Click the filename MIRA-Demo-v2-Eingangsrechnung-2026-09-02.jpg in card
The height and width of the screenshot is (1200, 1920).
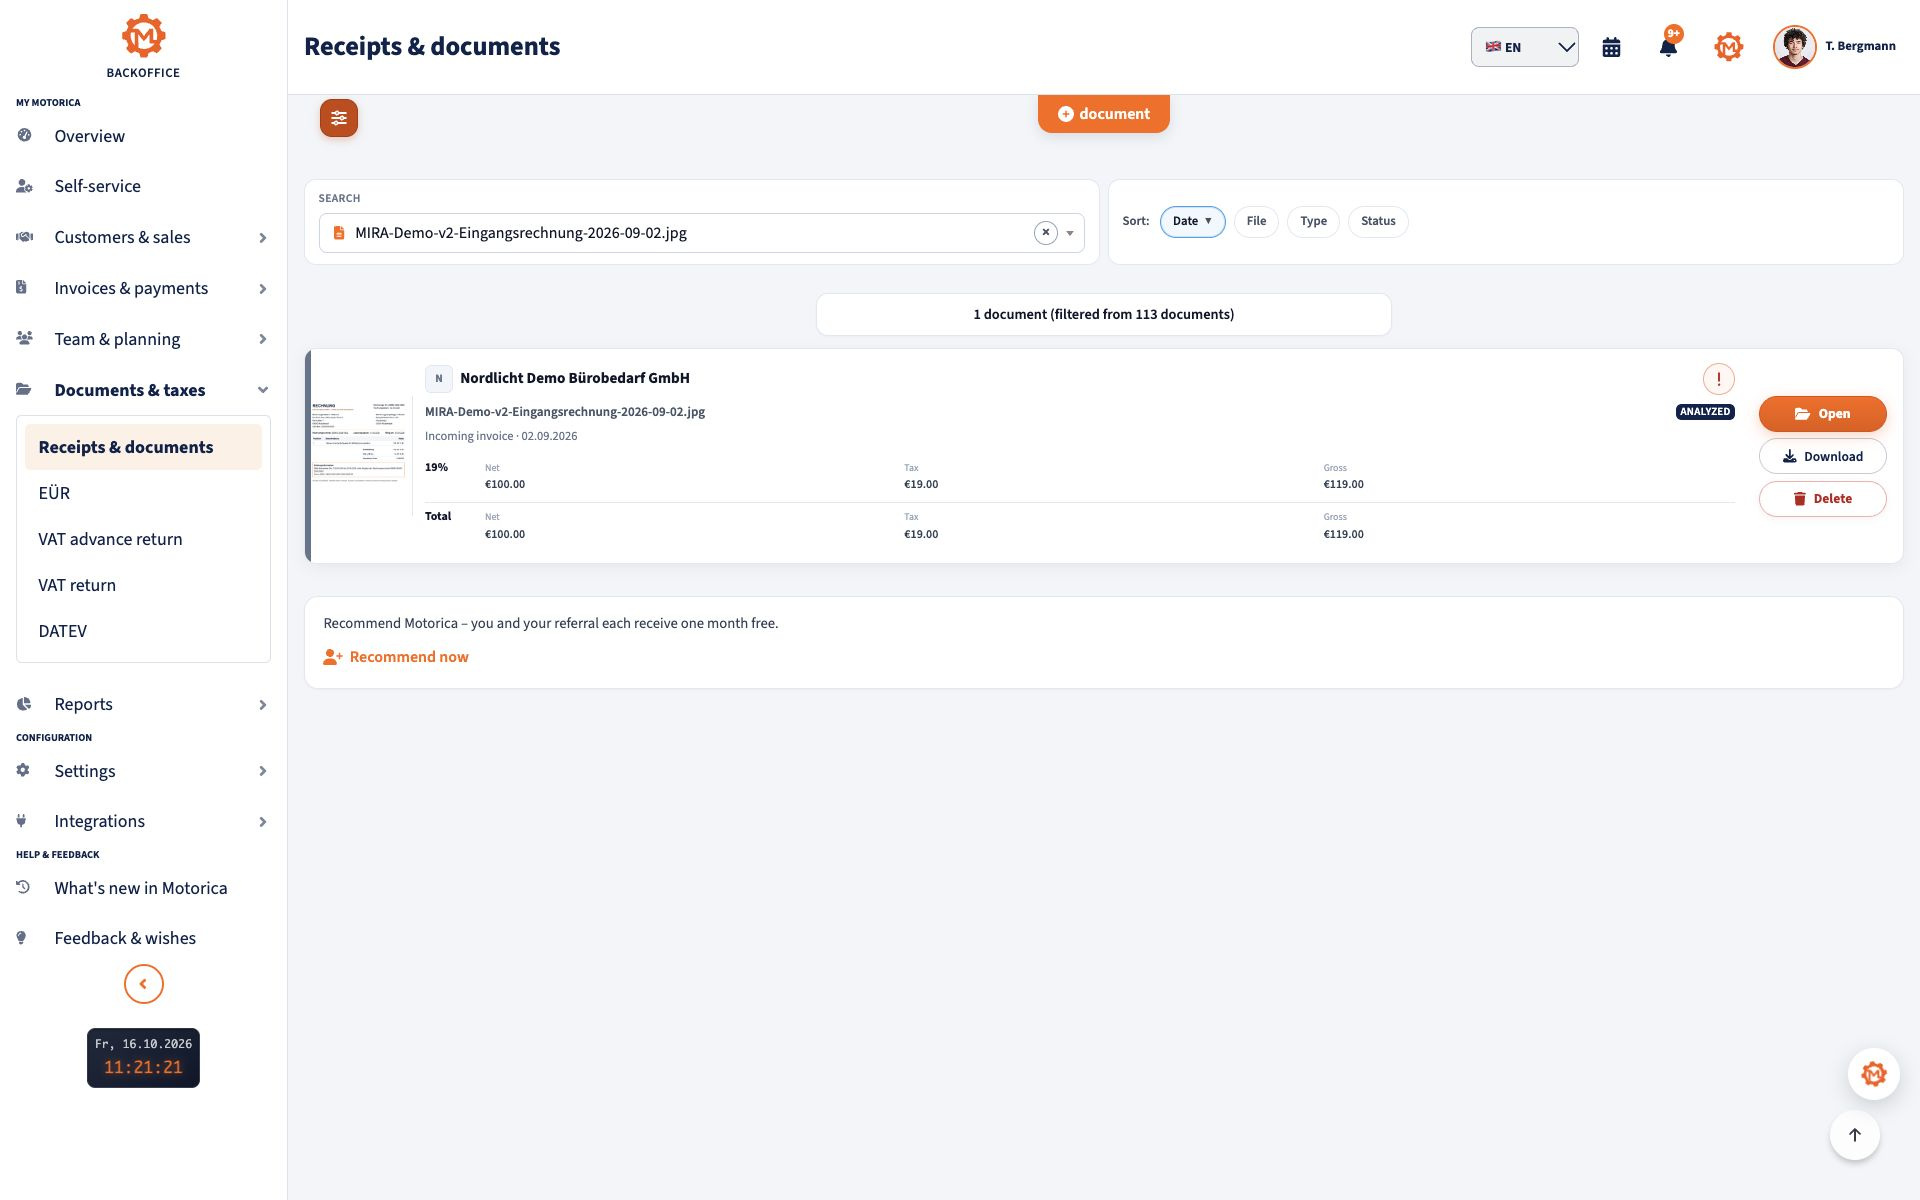[x=565, y=412]
